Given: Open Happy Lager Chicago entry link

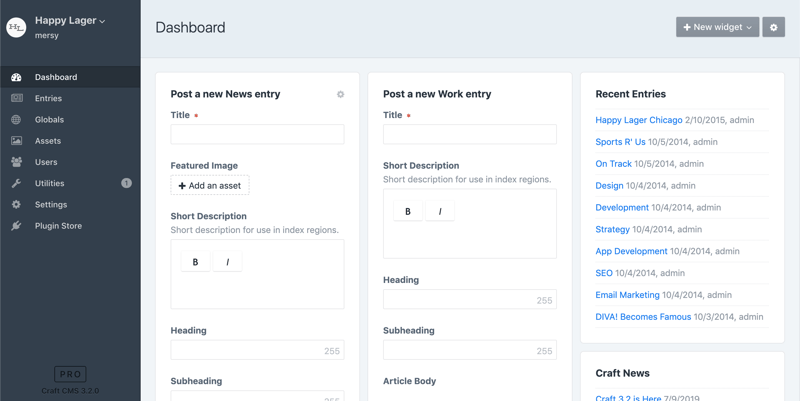Looking at the screenshot, I should pyautogui.click(x=638, y=120).
